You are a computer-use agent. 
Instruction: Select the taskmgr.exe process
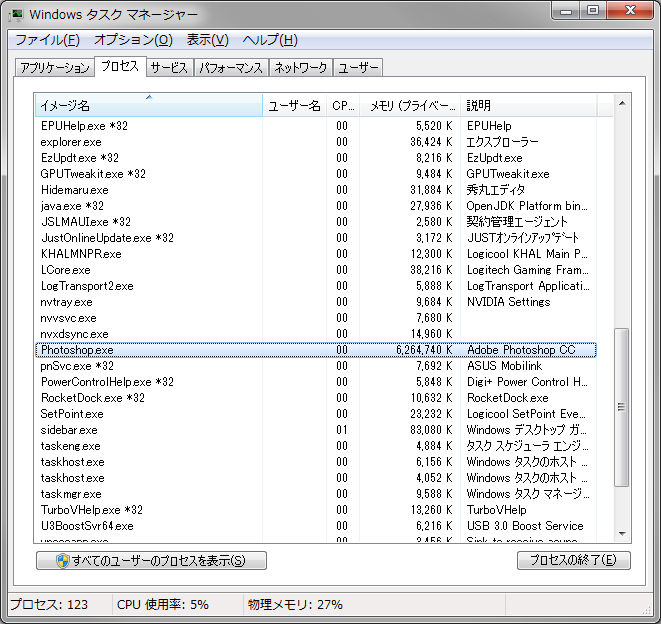(x=316, y=494)
